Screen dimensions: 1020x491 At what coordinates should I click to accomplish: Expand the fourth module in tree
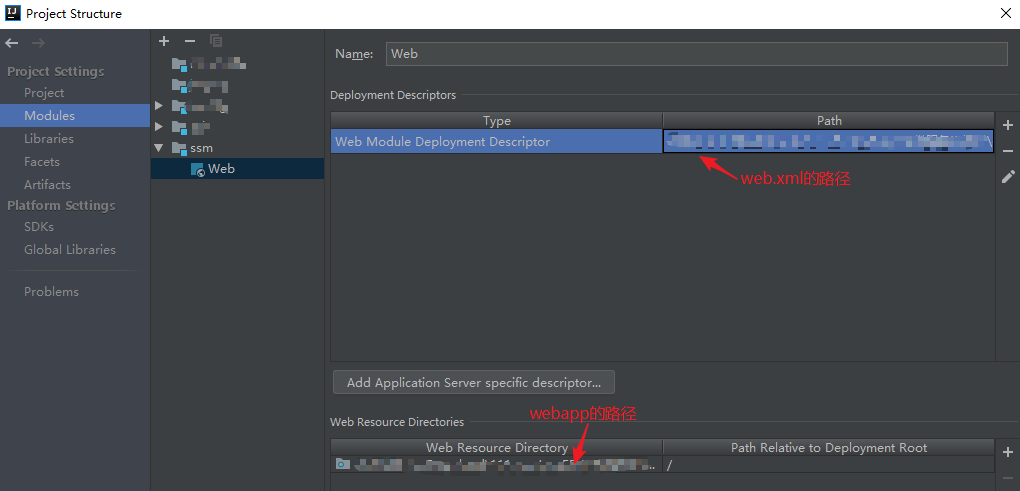point(159,126)
